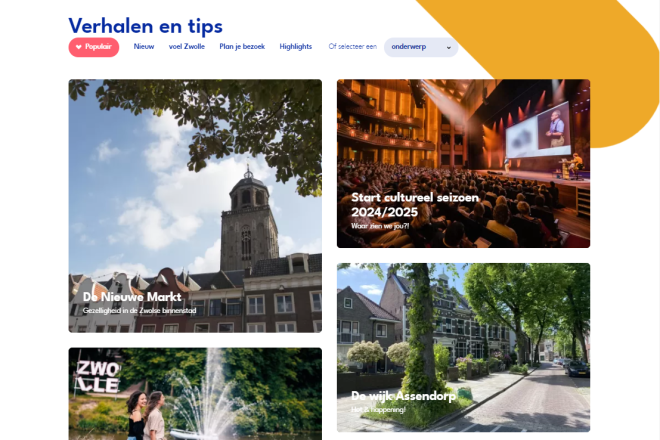The height and width of the screenshot is (440, 660).
Task: Click the Verhalen en tips heading
Action: click(146, 26)
